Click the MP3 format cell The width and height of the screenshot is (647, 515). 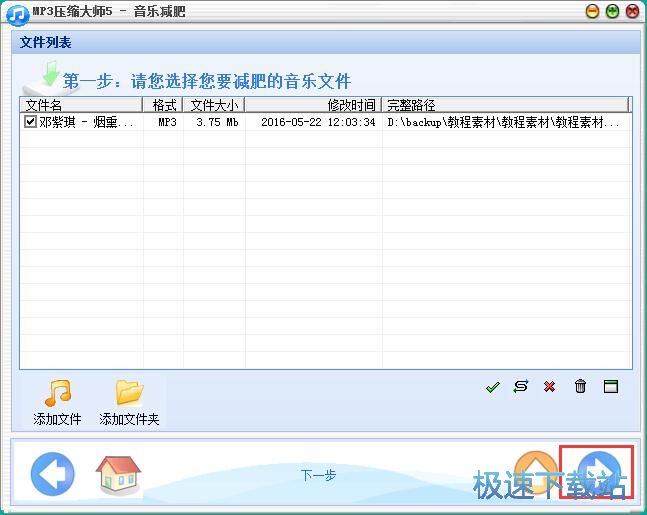click(x=168, y=122)
